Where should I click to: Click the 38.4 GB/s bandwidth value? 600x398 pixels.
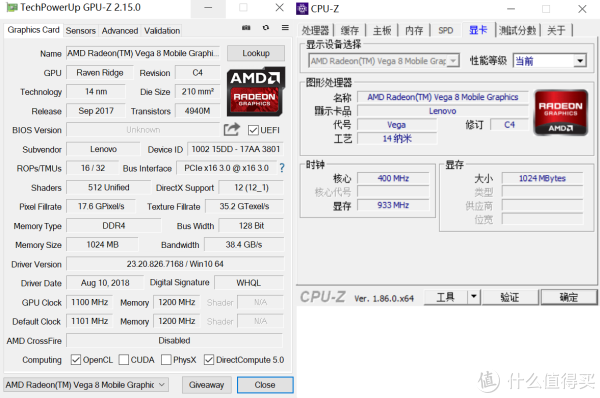pos(244,245)
